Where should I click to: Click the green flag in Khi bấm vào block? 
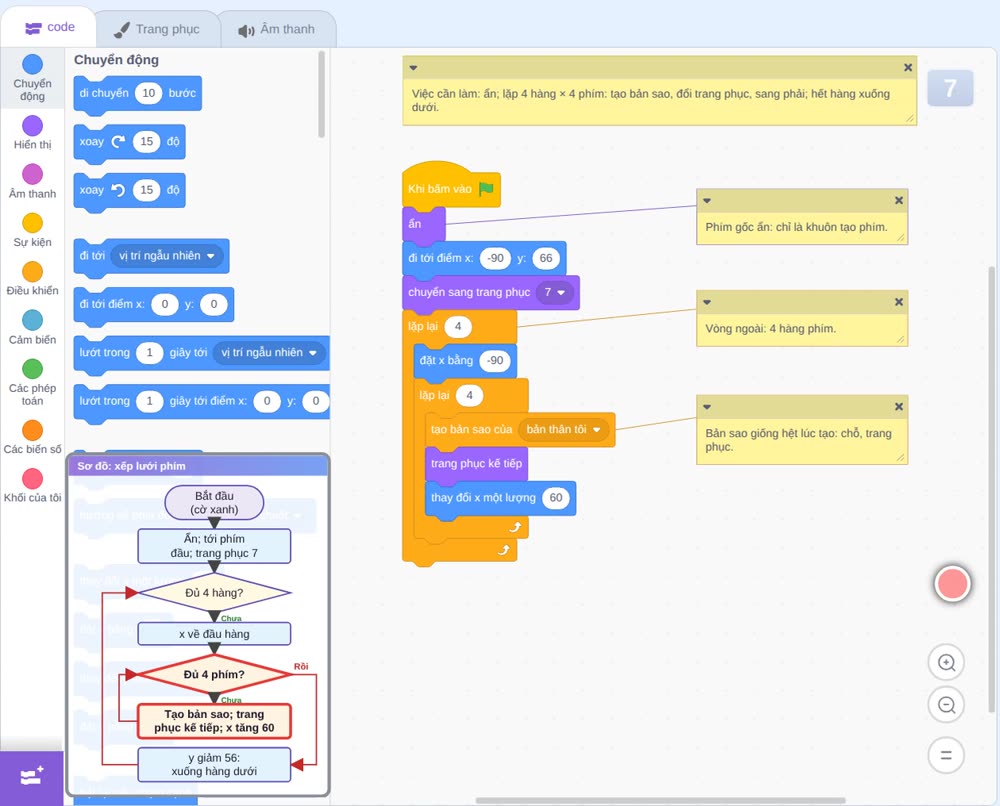click(487, 189)
